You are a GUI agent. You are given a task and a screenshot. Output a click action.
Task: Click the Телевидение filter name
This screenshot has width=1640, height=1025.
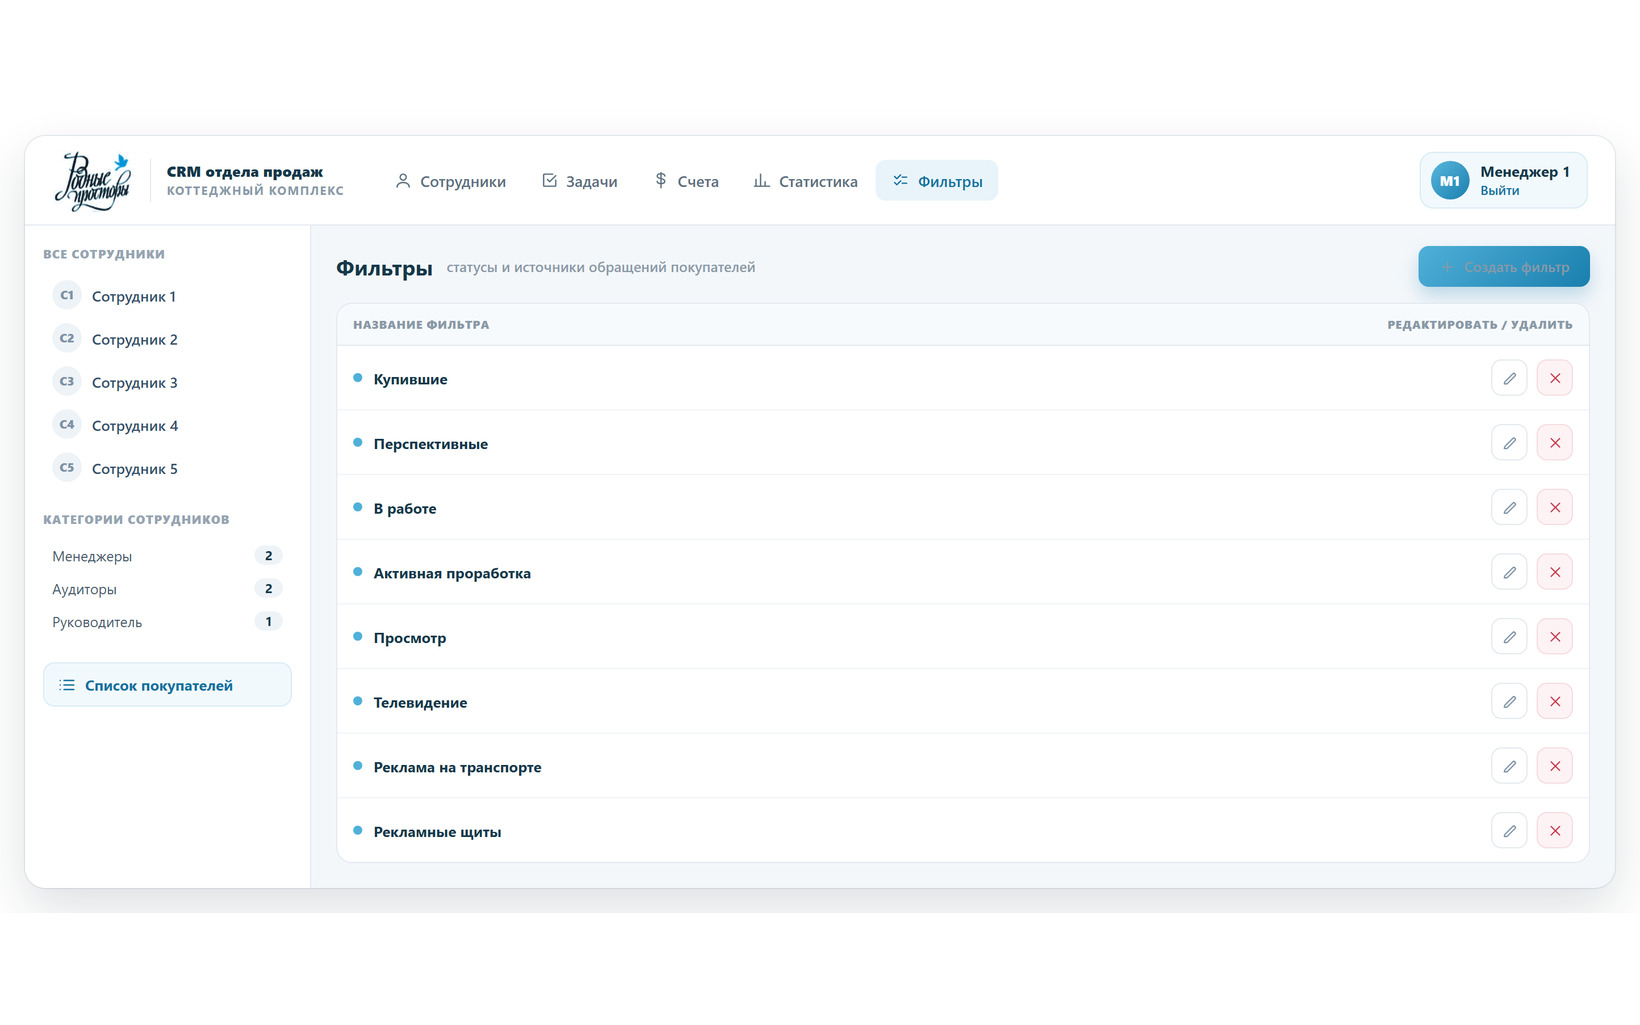click(x=420, y=702)
